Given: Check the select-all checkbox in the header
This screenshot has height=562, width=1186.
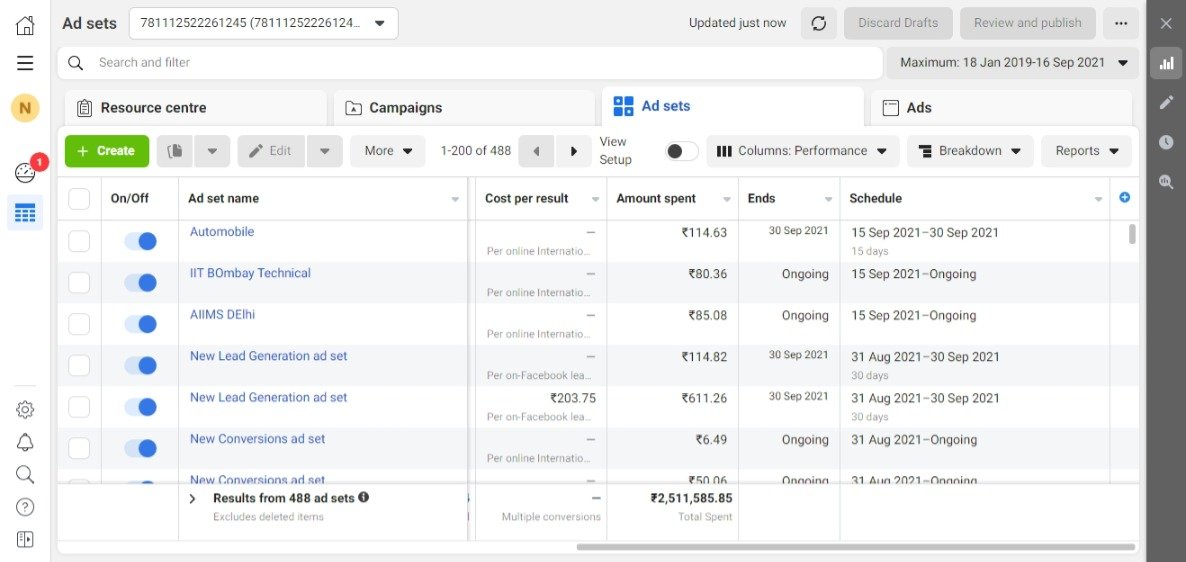Looking at the screenshot, I should (x=79, y=199).
